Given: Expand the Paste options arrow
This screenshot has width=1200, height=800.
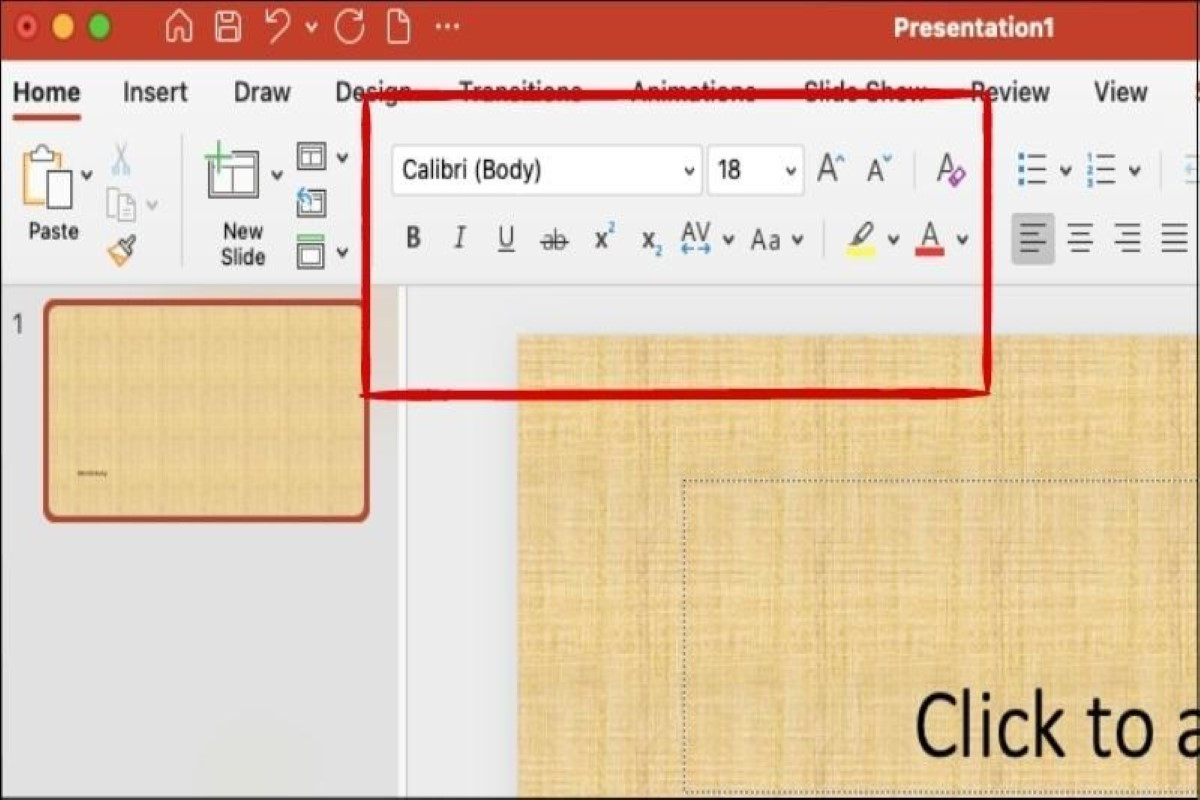Looking at the screenshot, I should click(x=87, y=175).
